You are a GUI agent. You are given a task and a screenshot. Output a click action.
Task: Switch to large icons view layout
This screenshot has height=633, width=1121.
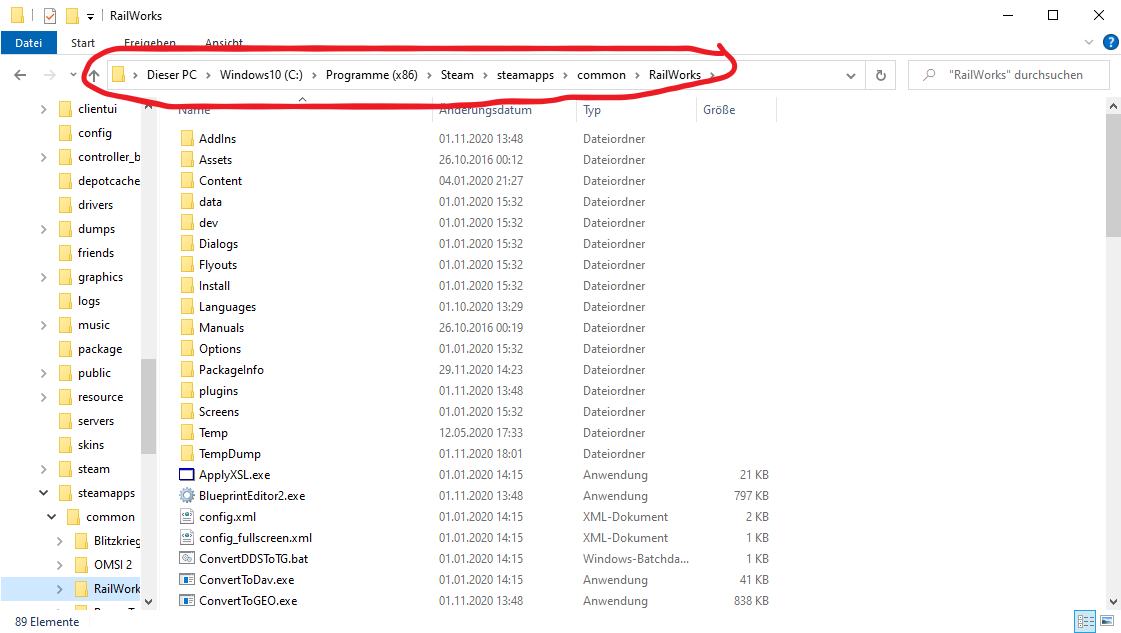1107,622
